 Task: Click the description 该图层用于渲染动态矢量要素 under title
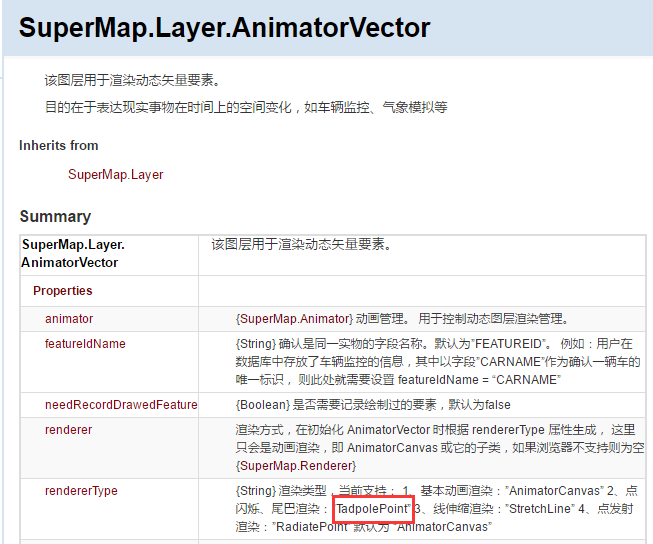[x=132, y=80]
